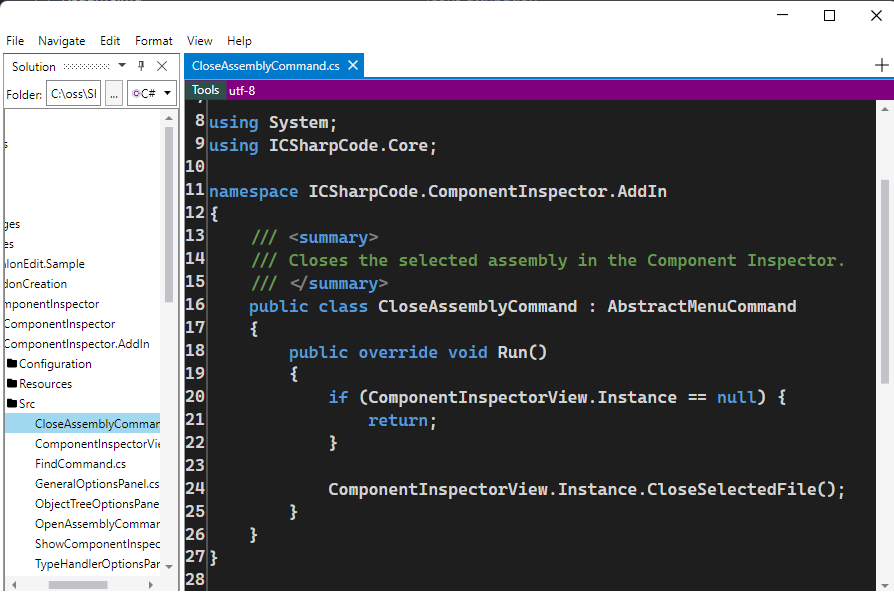The height and width of the screenshot is (600, 894).
Task: Minimize the application window
Action: pyautogui.click(x=783, y=15)
